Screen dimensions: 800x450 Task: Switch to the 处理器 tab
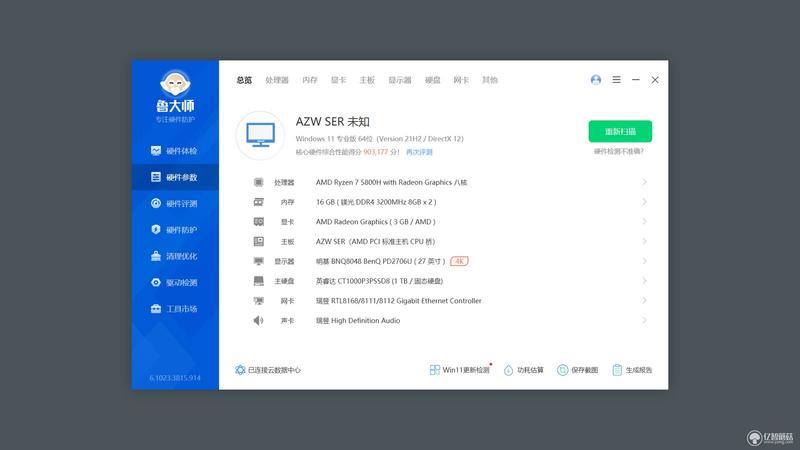pos(277,80)
